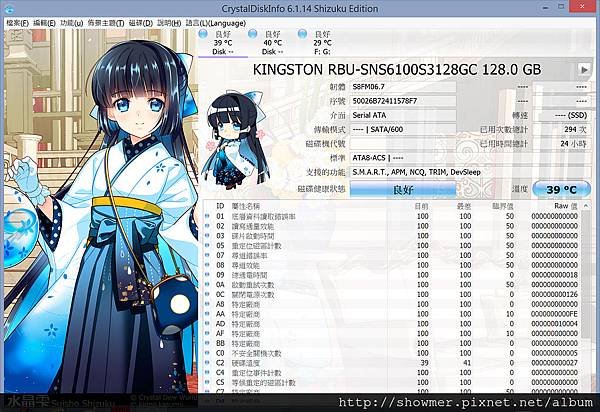The image size is (600, 412).
Task: Click the status icon of SMART attribute AA
Action: (x=207, y=314)
